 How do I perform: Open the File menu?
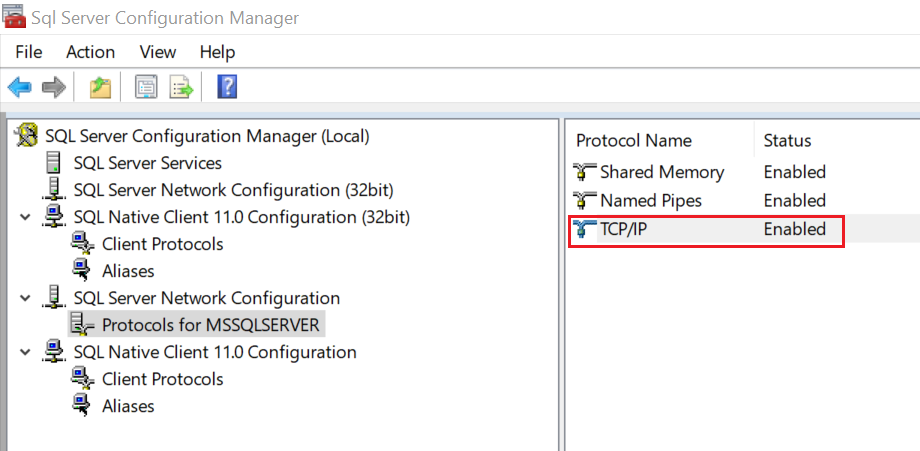point(29,52)
